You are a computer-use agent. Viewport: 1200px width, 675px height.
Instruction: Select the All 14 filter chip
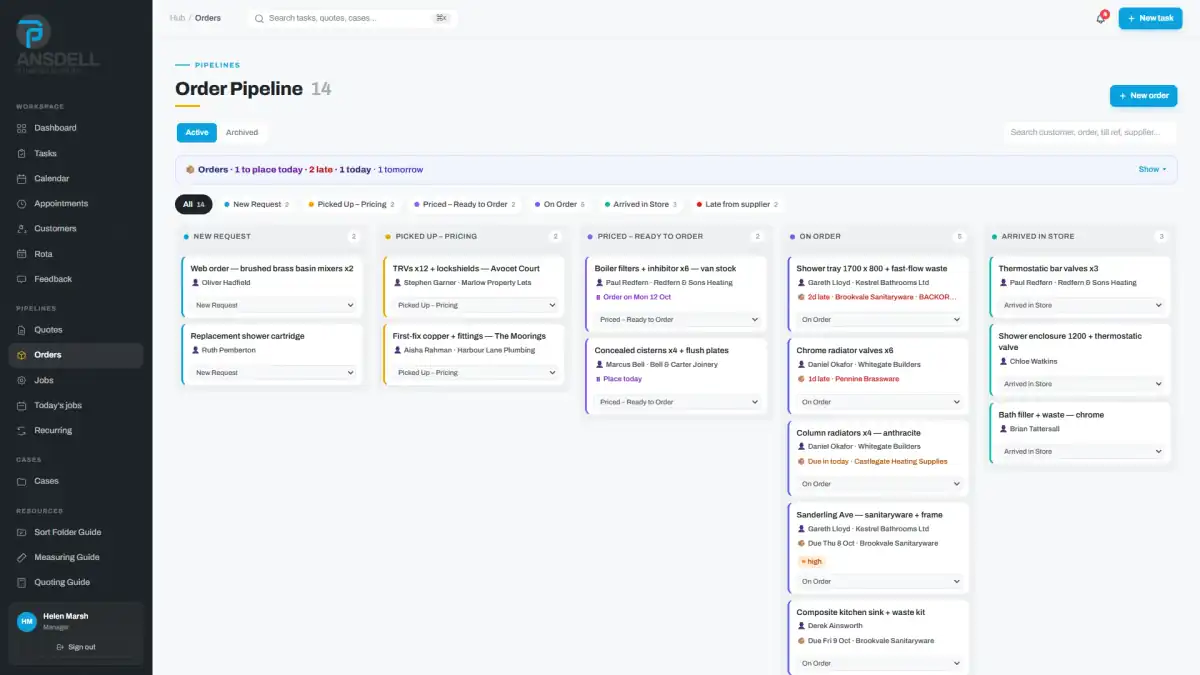tap(193, 204)
